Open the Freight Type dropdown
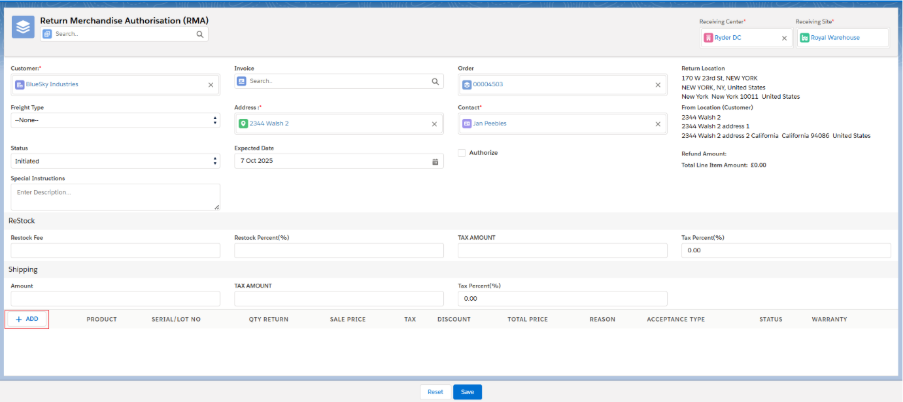Viewport: 903px width, 402px height. (113, 121)
